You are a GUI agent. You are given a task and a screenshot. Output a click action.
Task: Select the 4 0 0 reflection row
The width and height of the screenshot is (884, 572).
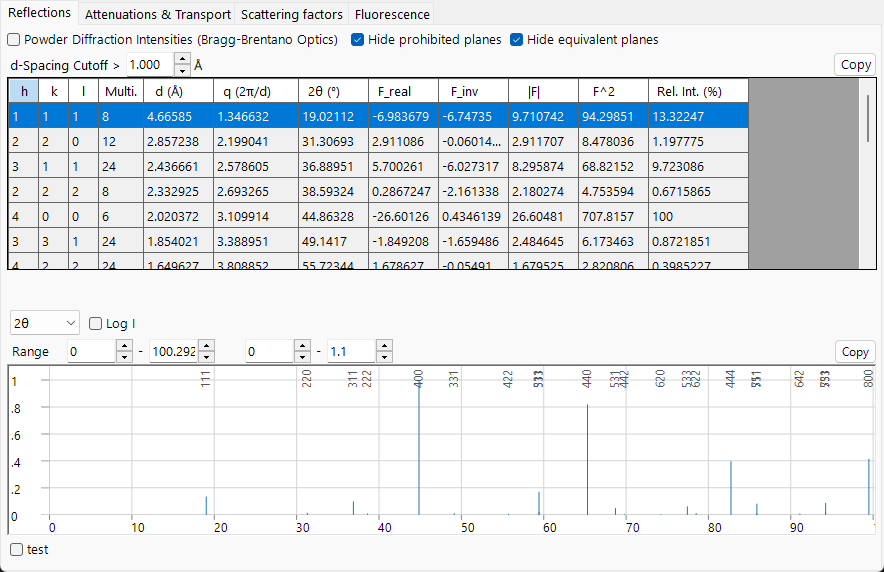pos(378,216)
